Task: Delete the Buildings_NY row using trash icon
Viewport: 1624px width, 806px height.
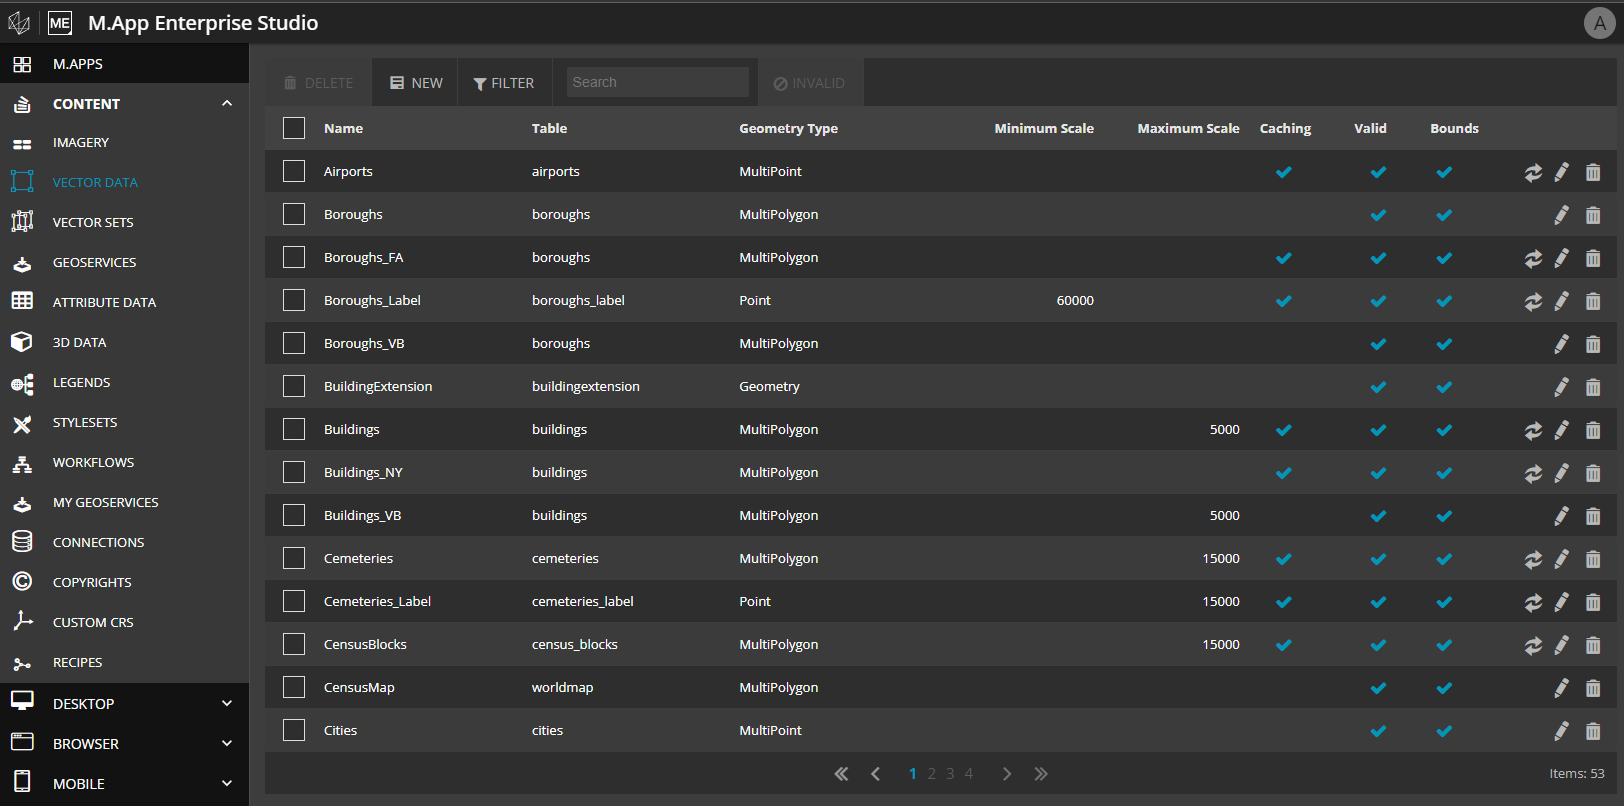Action: point(1593,473)
